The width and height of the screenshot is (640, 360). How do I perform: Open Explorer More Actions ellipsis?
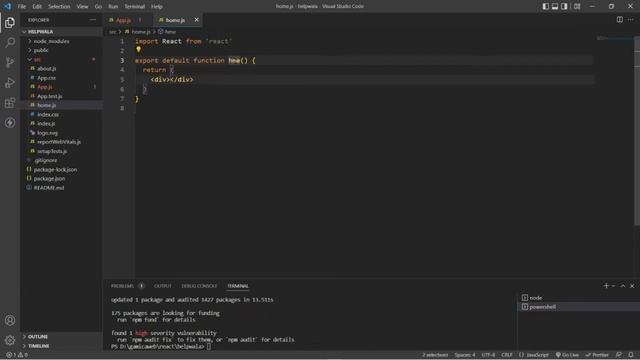tap(93, 20)
